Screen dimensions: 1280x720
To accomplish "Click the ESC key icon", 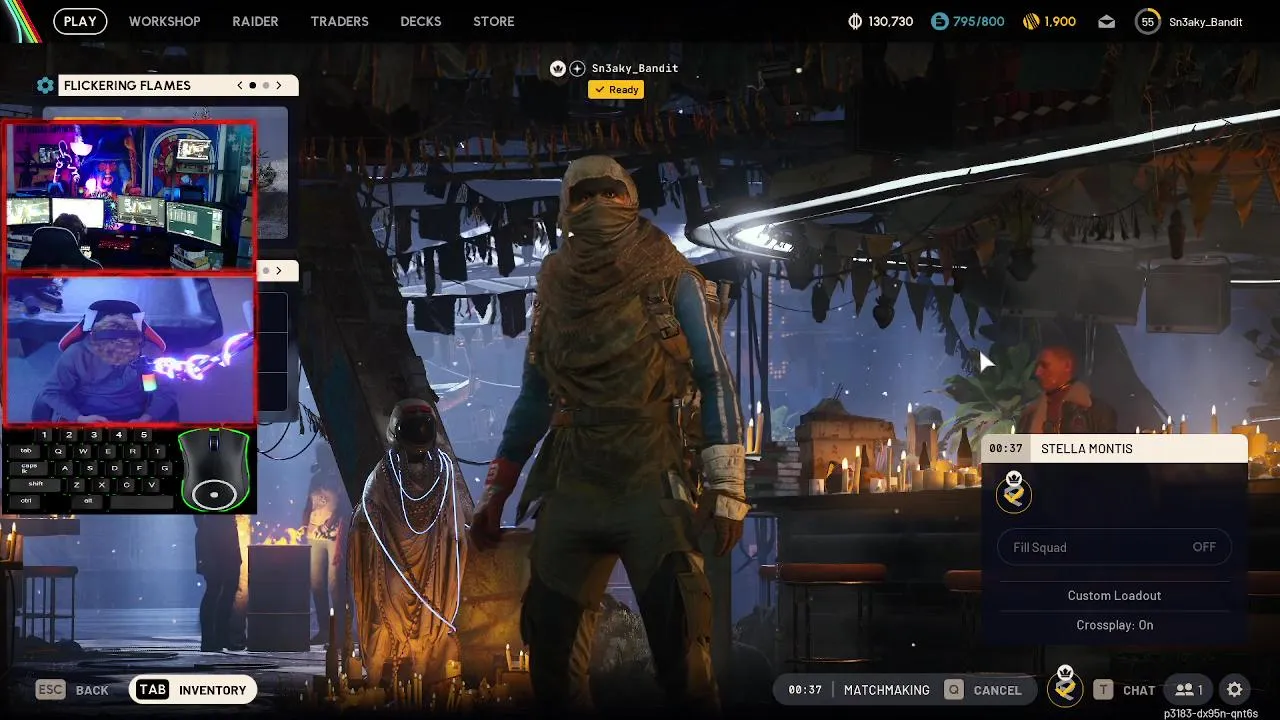I will [51, 689].
